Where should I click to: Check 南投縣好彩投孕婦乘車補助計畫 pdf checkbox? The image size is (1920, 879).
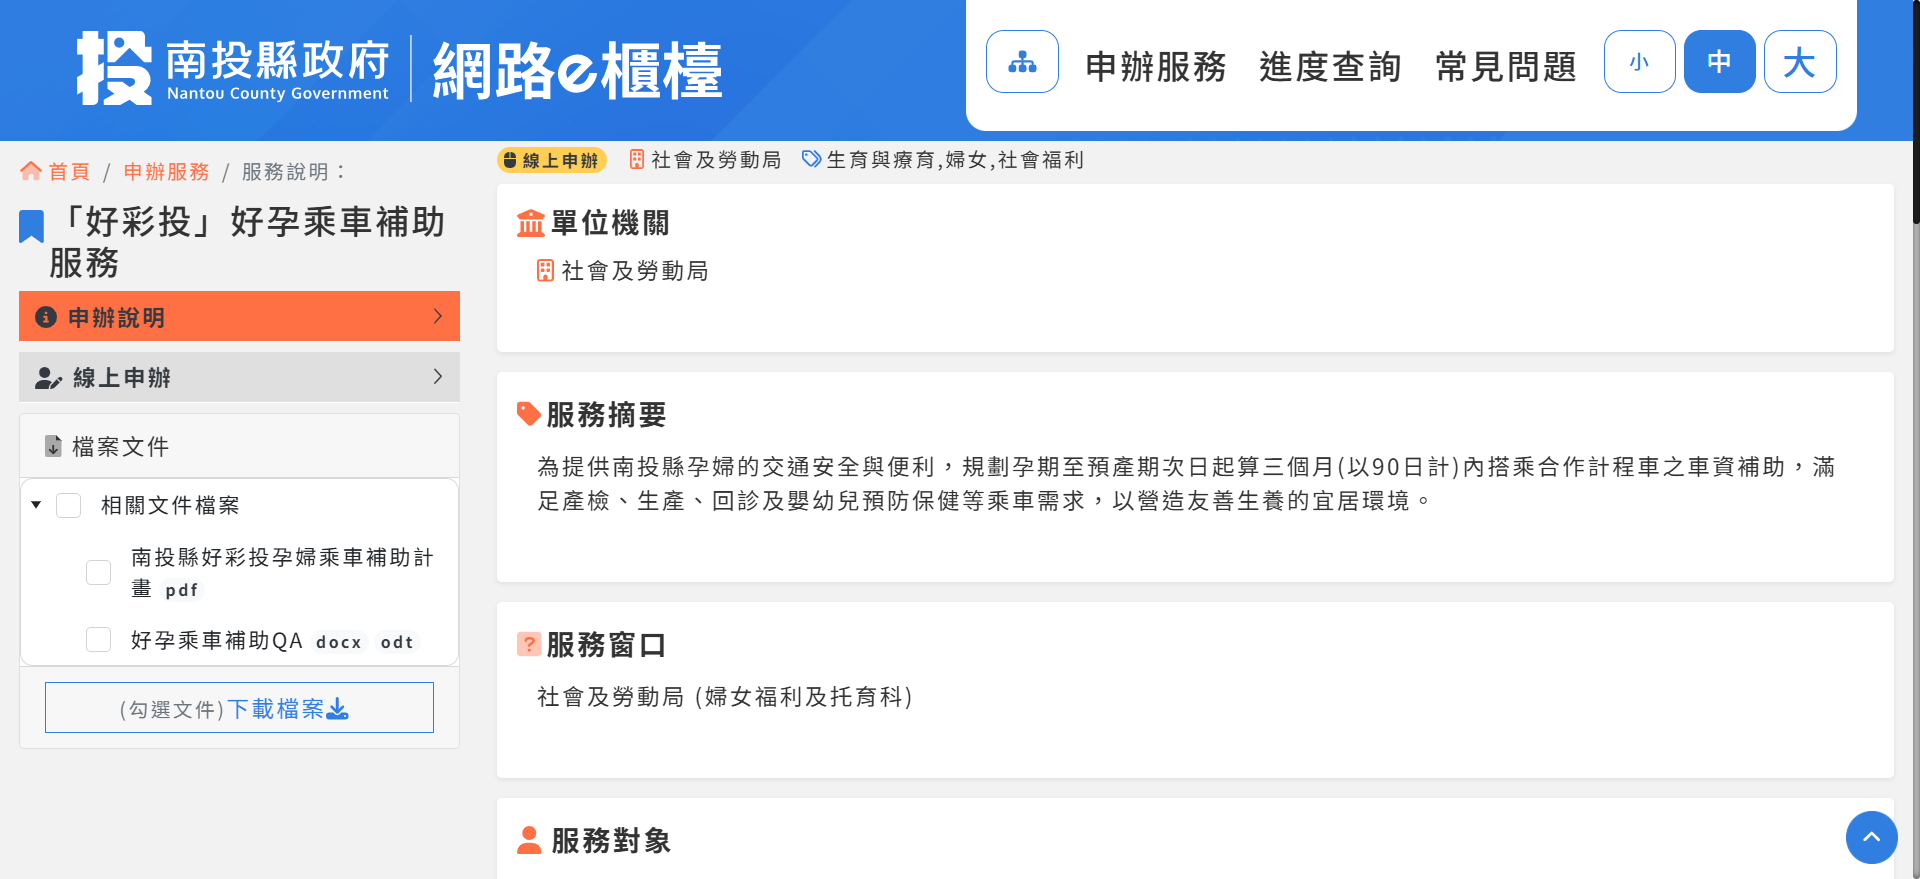99,572
